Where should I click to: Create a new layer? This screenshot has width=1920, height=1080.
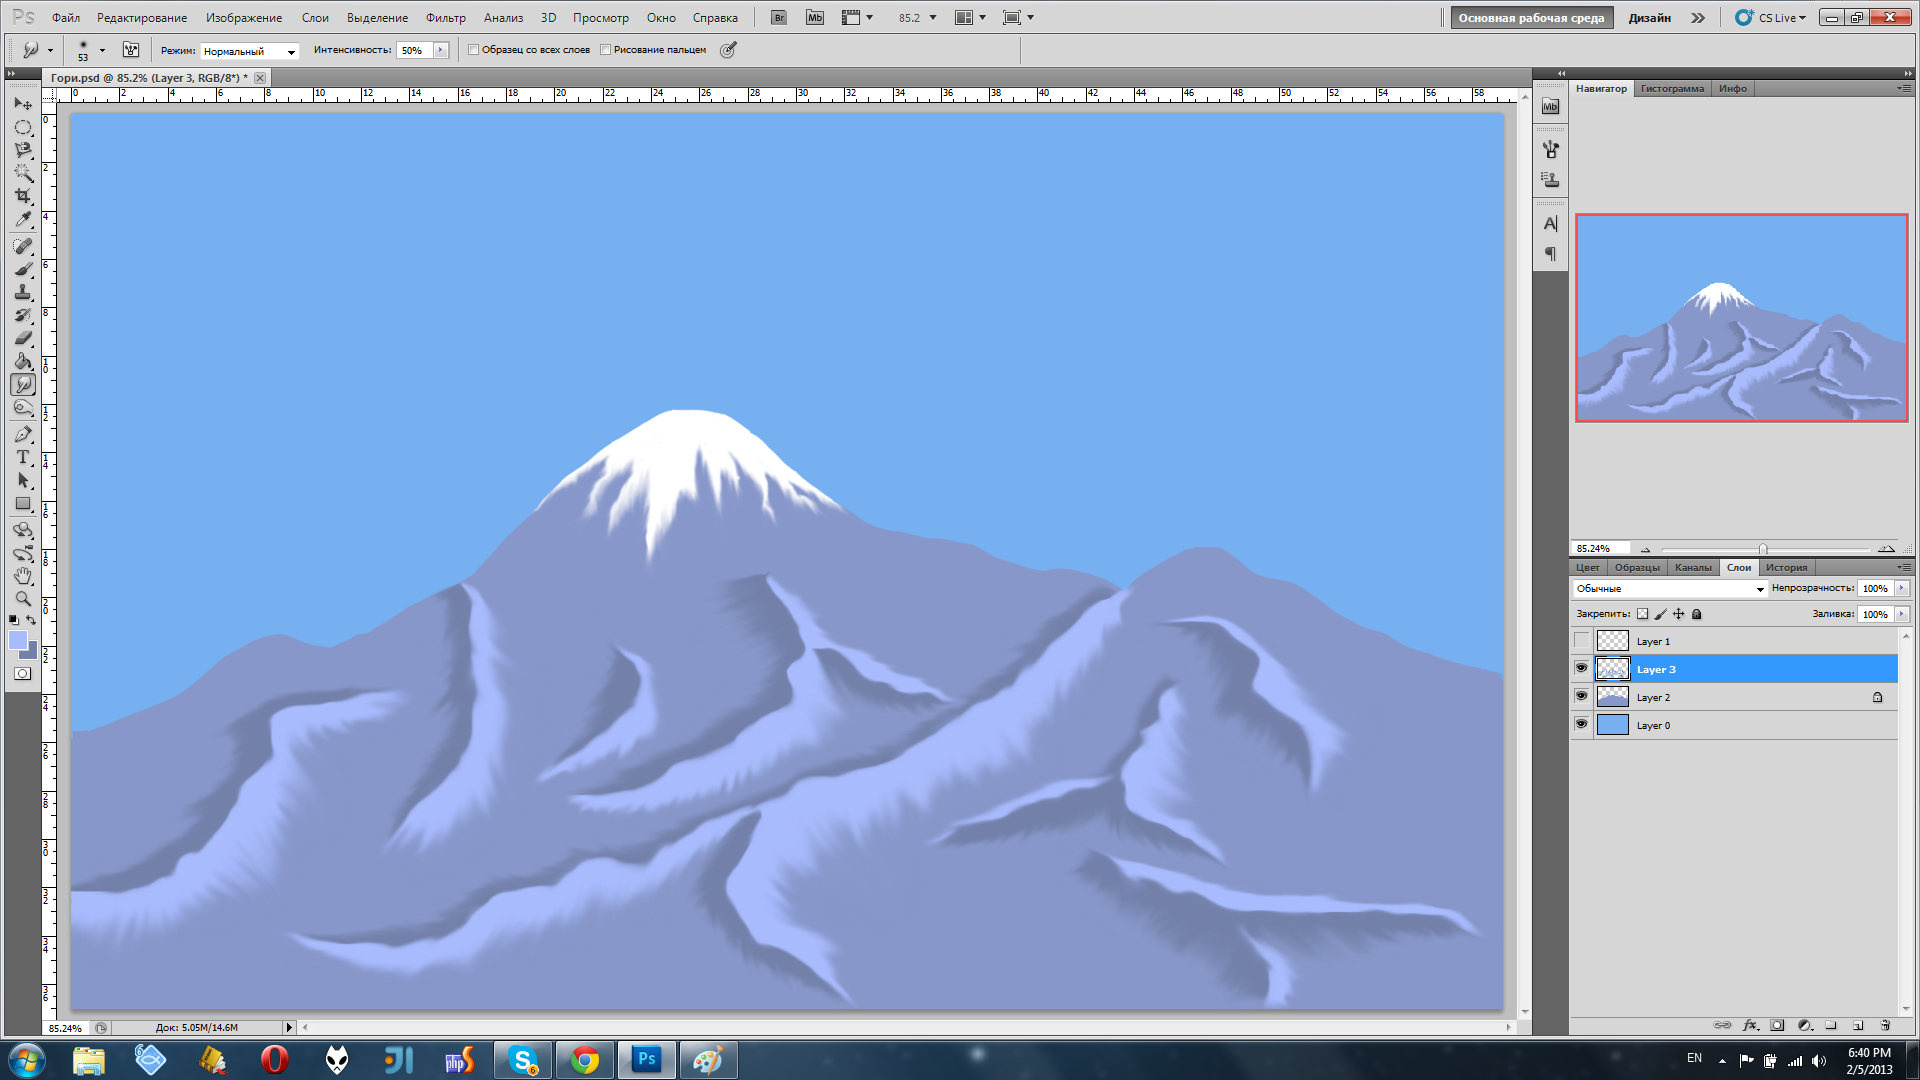pyautogui.click(x=1858, y=1025)
